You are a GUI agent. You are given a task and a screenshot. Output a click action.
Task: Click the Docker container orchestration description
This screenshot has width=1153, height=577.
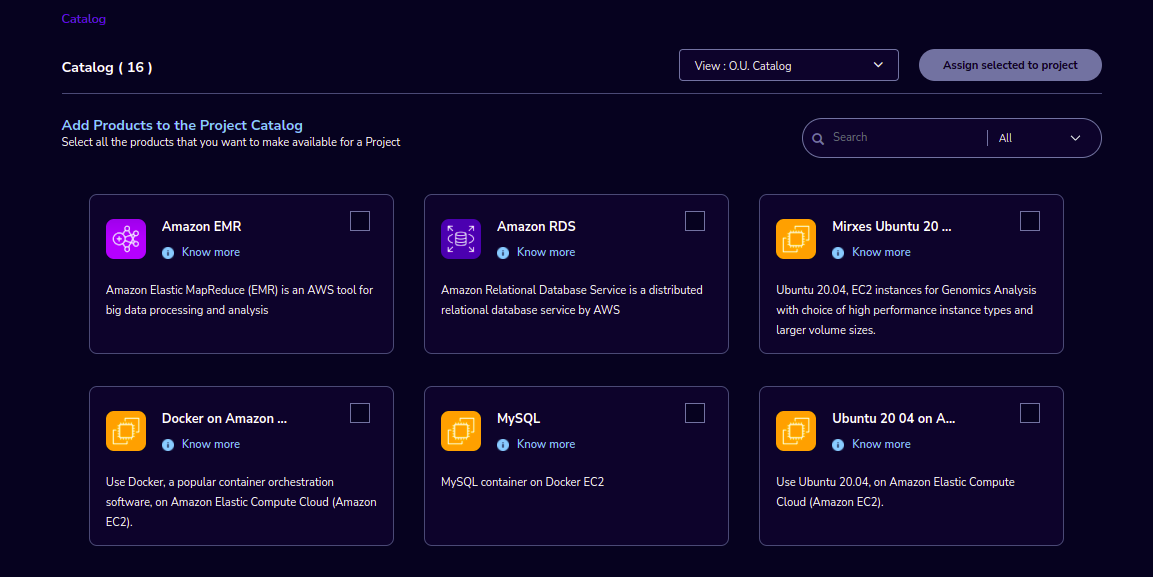pyautogui.click(x=241, y=502)
